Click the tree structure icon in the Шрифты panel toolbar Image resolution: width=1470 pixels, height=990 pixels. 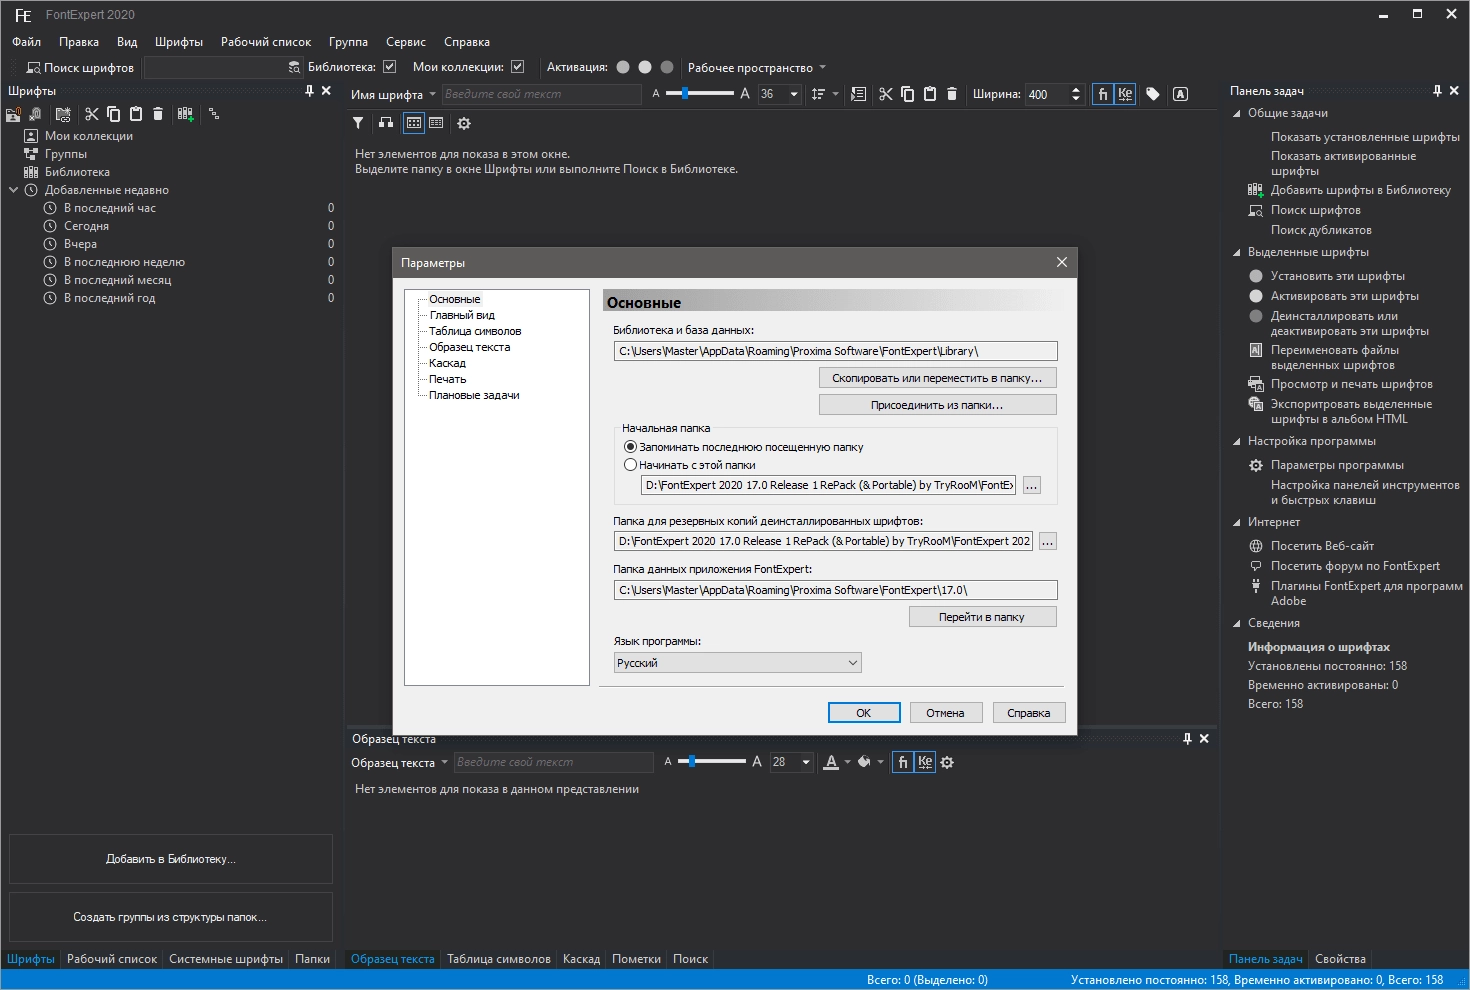click(x=214, y=114)
